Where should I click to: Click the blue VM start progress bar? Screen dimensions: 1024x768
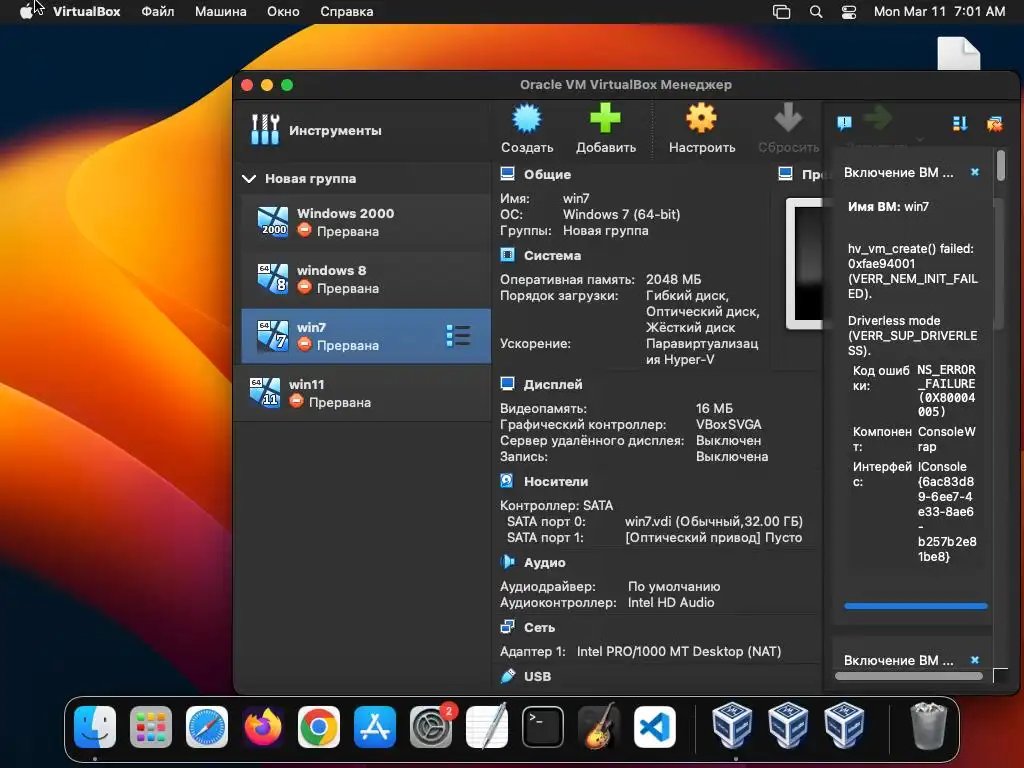[916, 606]
